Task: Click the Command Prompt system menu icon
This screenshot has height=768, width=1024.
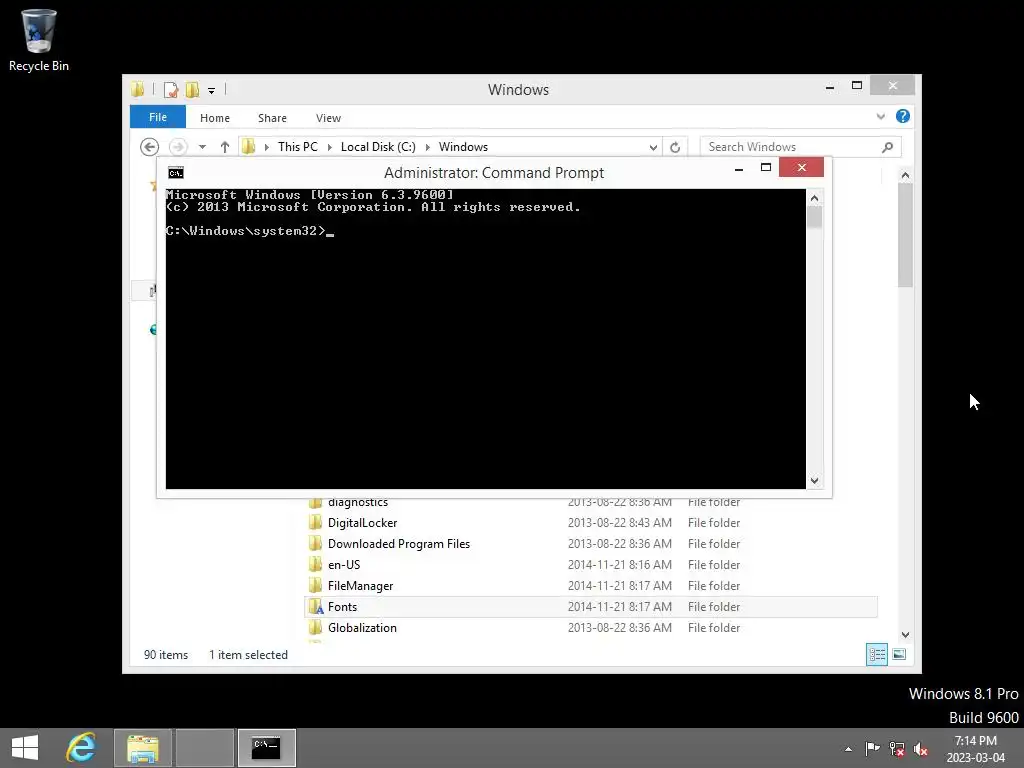Action: [176, 172]
